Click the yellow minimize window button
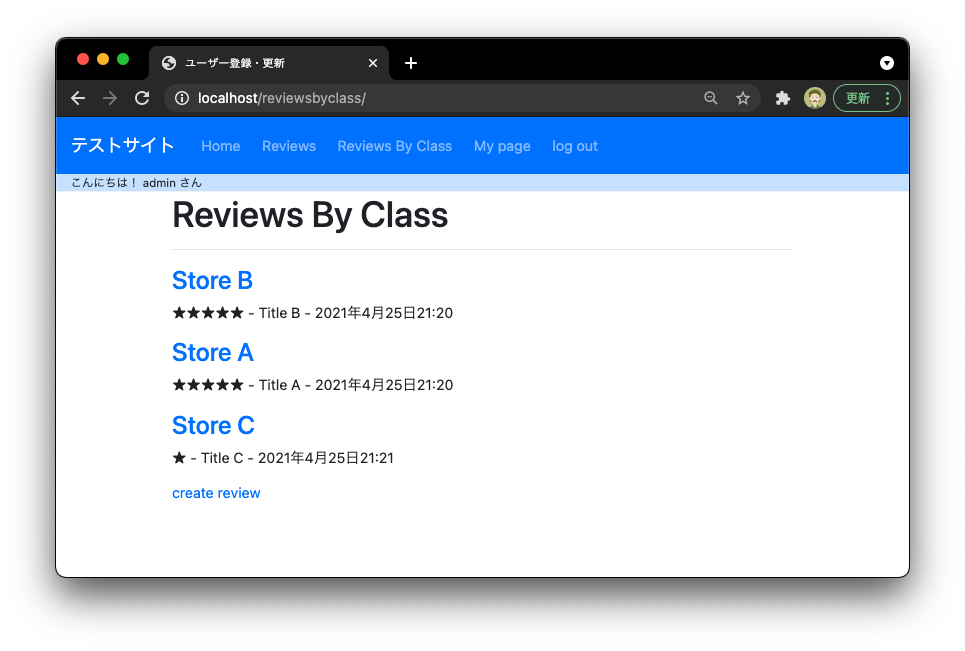965x651 pixels. point(103,59)
